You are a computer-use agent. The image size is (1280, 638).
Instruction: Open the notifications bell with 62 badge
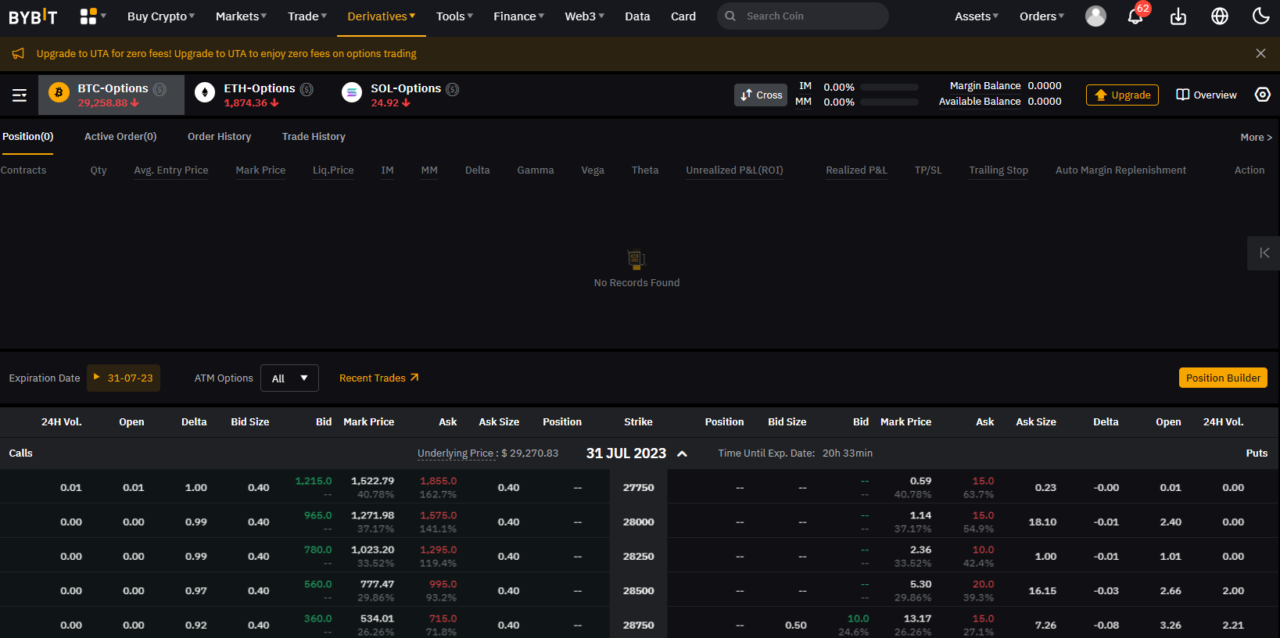coord(1136,16)
